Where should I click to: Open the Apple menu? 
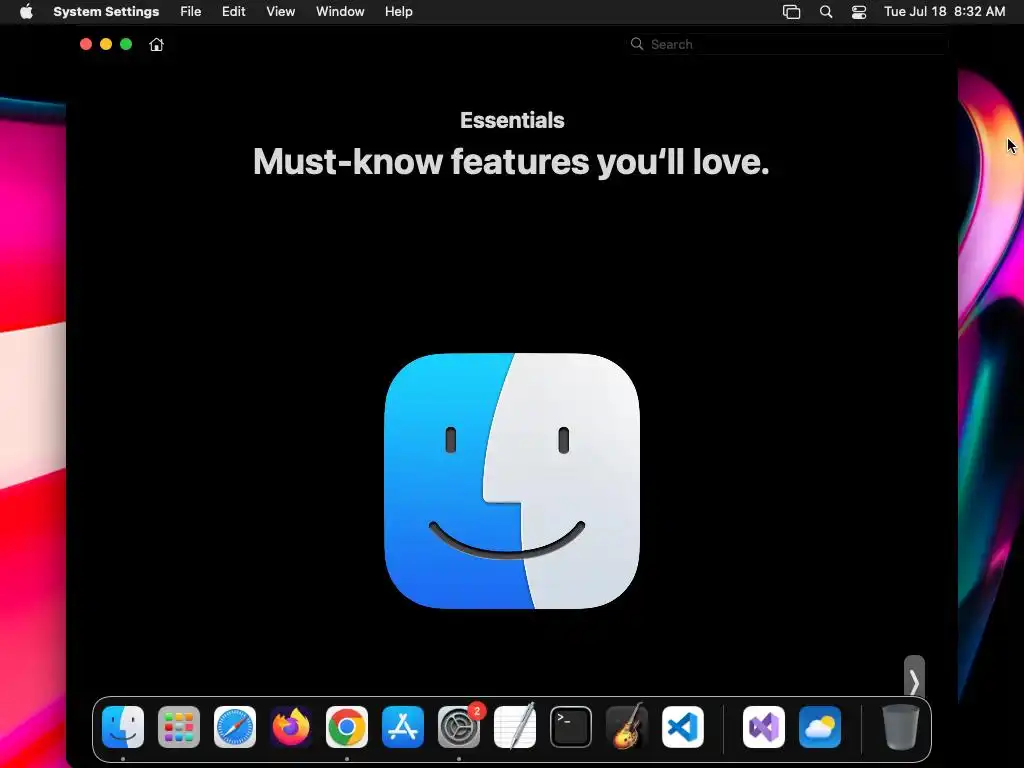[26, 12]
